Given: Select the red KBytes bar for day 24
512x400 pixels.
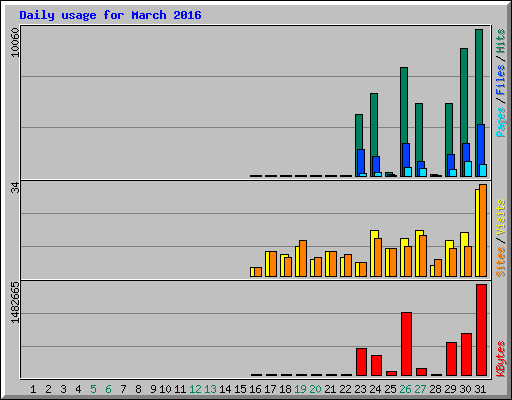Looking at the screenshot, I should pyautogui.click(x=376, y=365).
